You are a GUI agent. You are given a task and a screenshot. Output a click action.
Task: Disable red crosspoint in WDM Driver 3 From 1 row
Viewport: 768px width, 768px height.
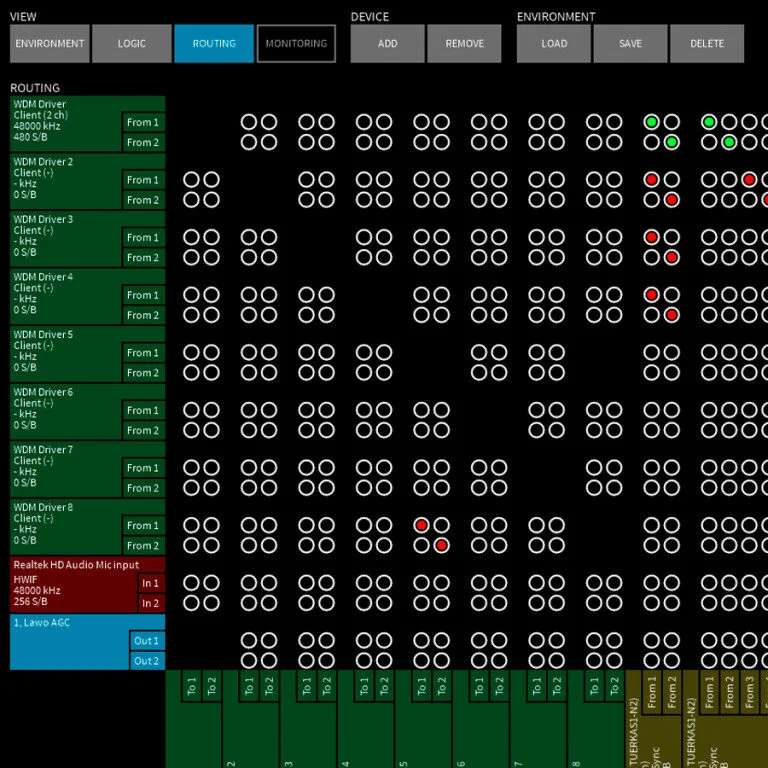(652, 237)
